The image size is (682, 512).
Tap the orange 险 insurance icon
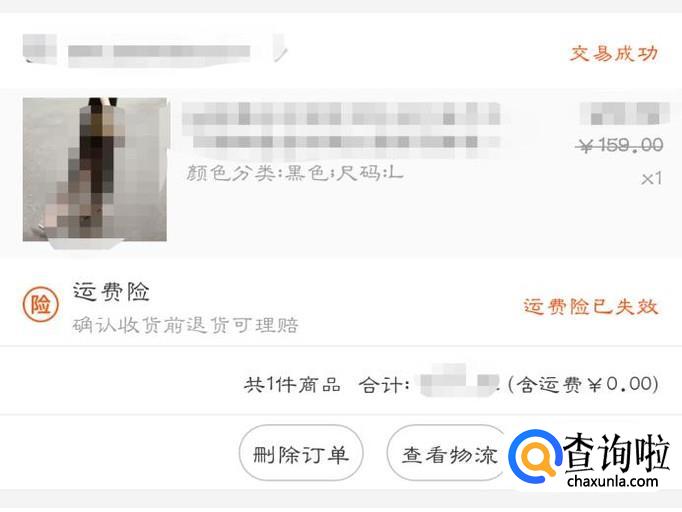pyautogui.click(x=40, y=305)
